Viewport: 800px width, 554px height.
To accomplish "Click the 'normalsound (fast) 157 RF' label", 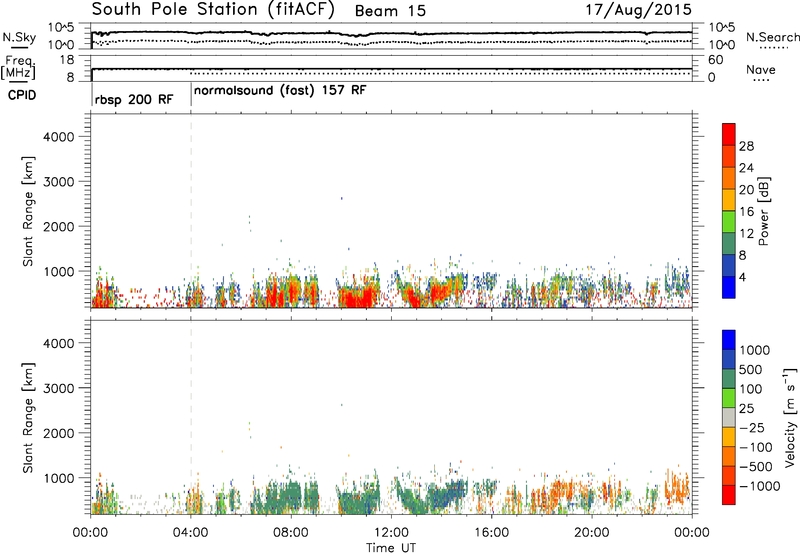I will click(280, 90).
